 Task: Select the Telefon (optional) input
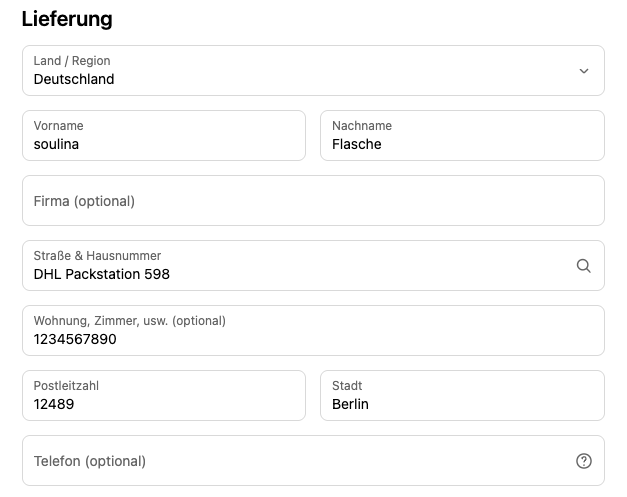pos(313,461)
